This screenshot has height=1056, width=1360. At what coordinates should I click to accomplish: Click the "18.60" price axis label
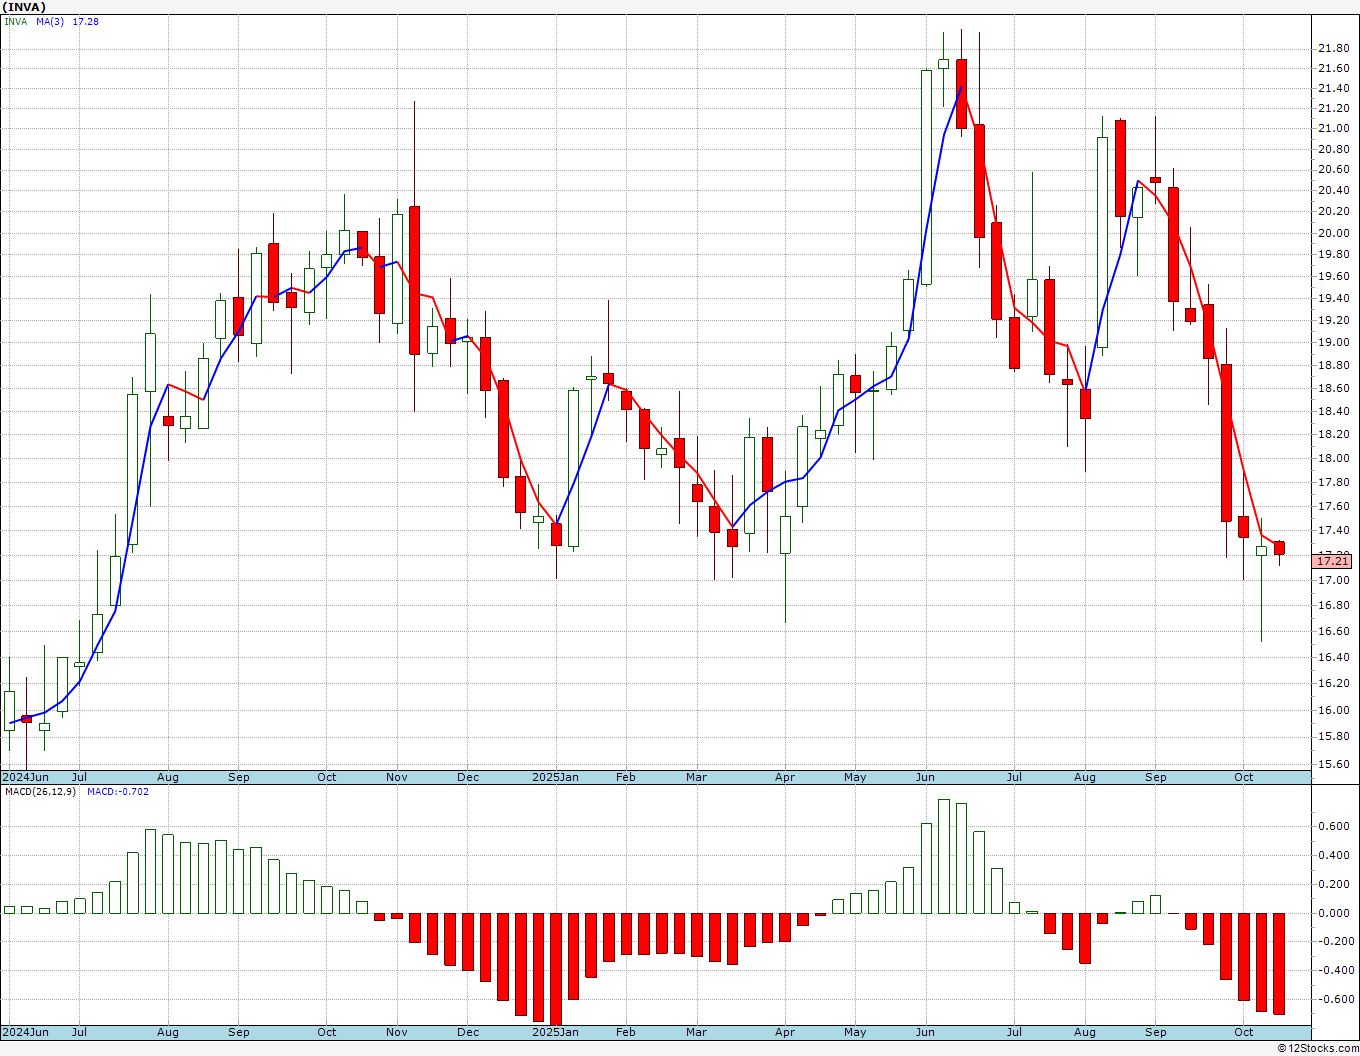[x=1333, y=389]
